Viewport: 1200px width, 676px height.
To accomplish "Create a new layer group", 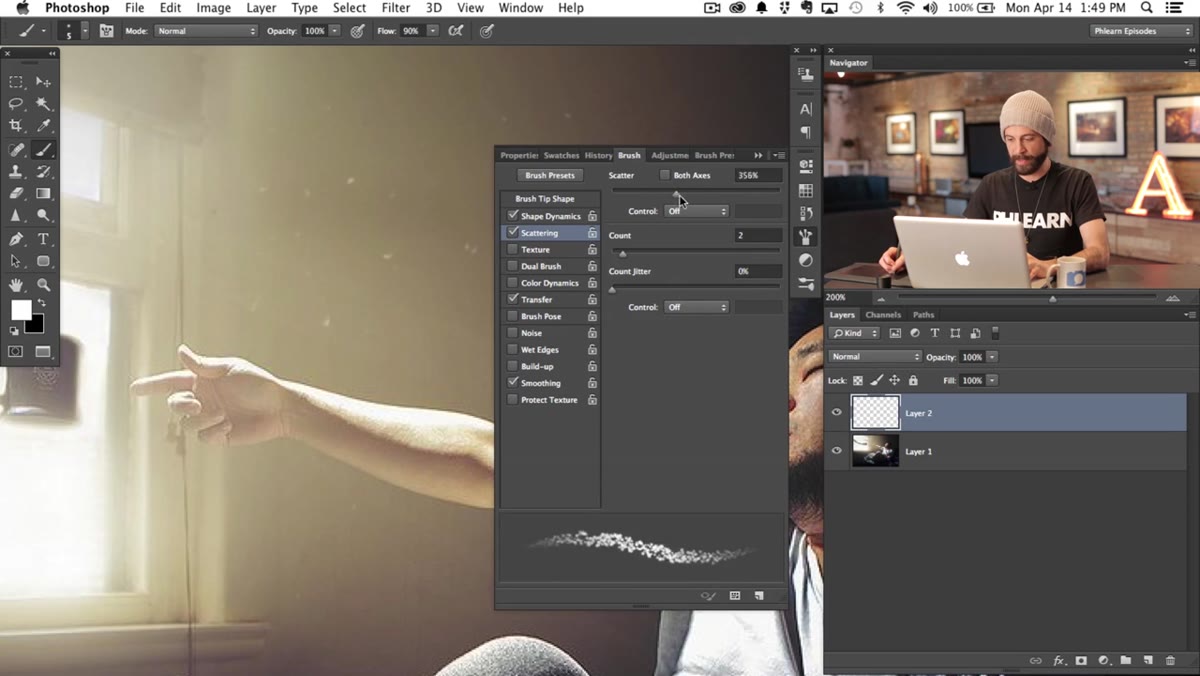I will coord(1126,661).
